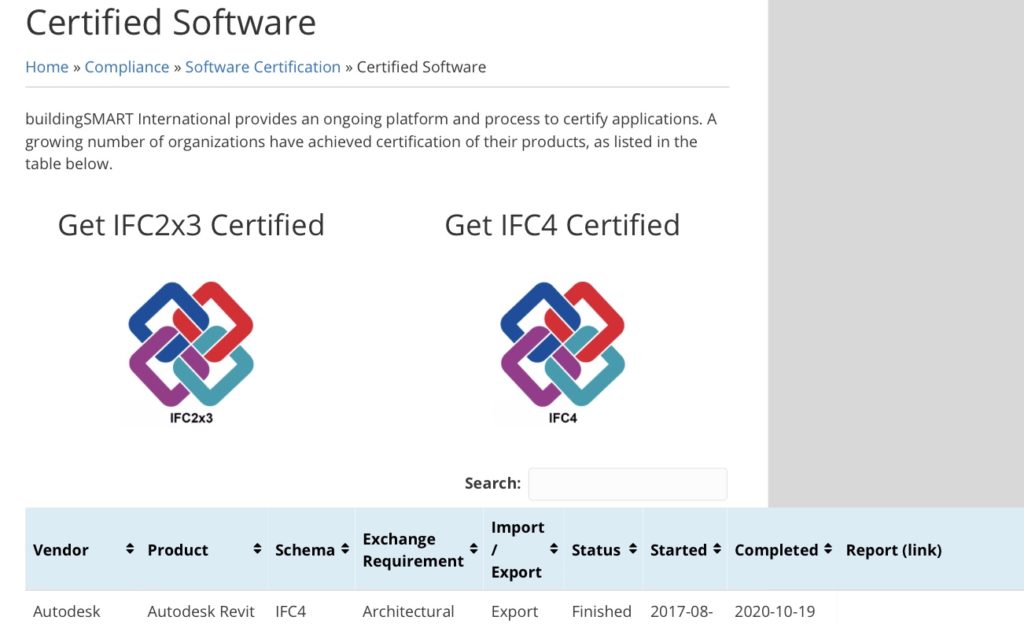Sort table by Schema column
The image size is (1024, 624).
click(x=311, y=550)
